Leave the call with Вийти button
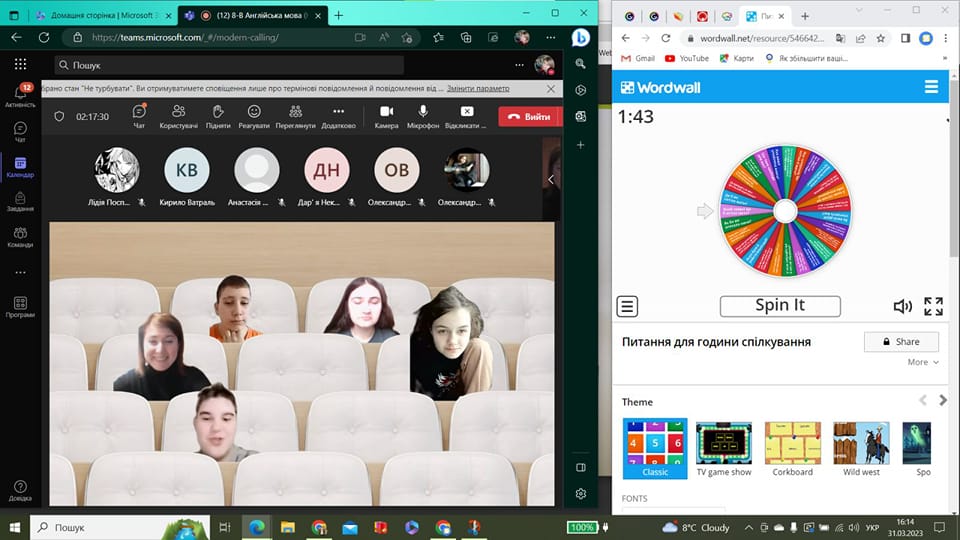Screen dimensions: 960x540 [x=528, y=116]
